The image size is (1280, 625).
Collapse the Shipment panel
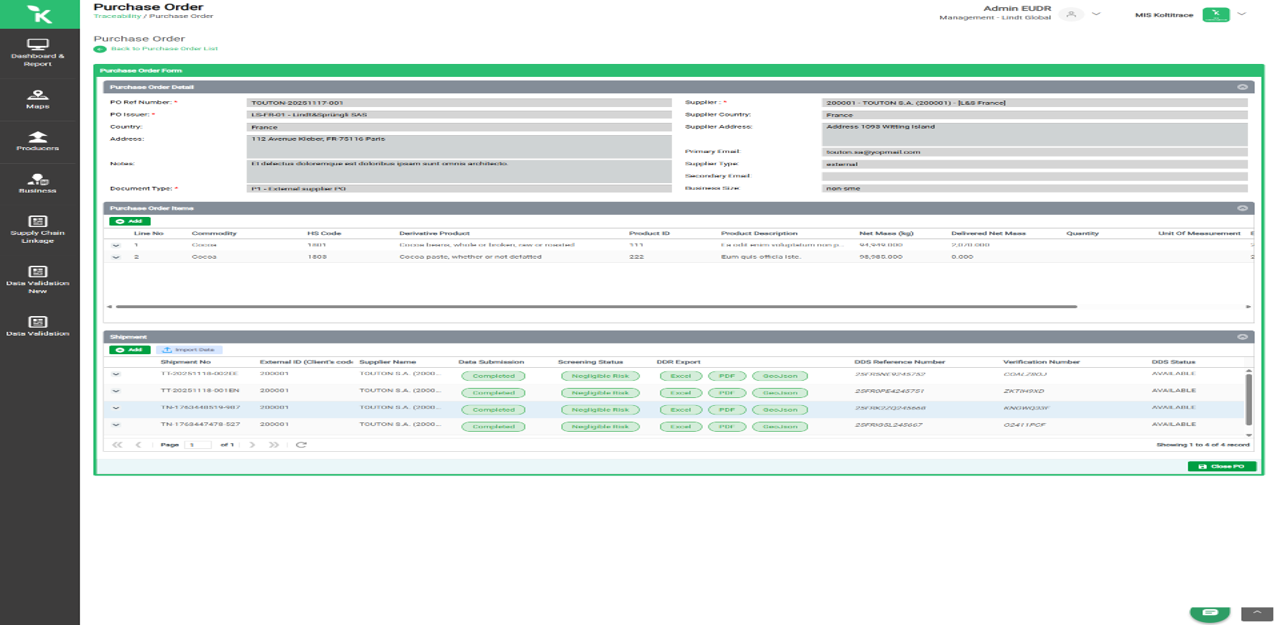pyautogui.click(x=1242, y=337)
